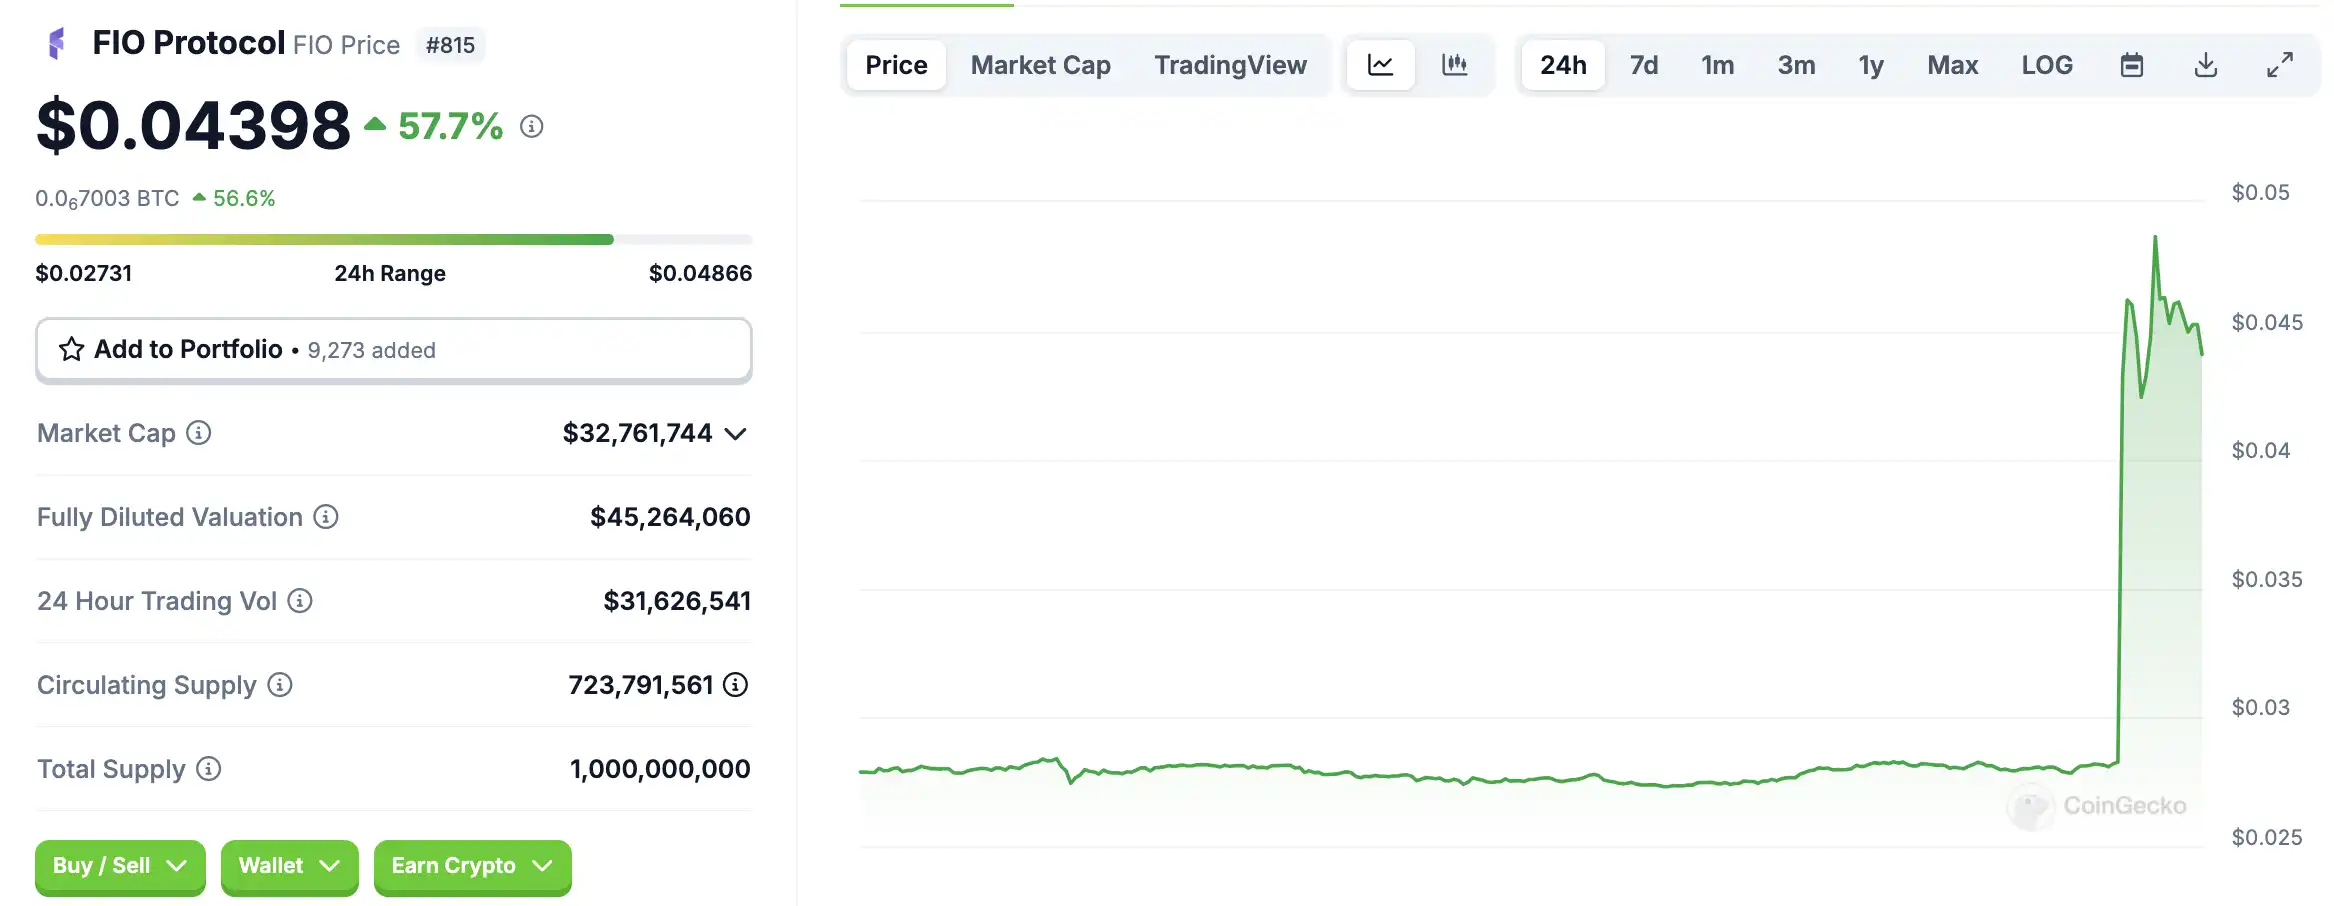Click info icon beside 57.7% price change
This screenshot has height=906, width=2334.
click(532, 127)
